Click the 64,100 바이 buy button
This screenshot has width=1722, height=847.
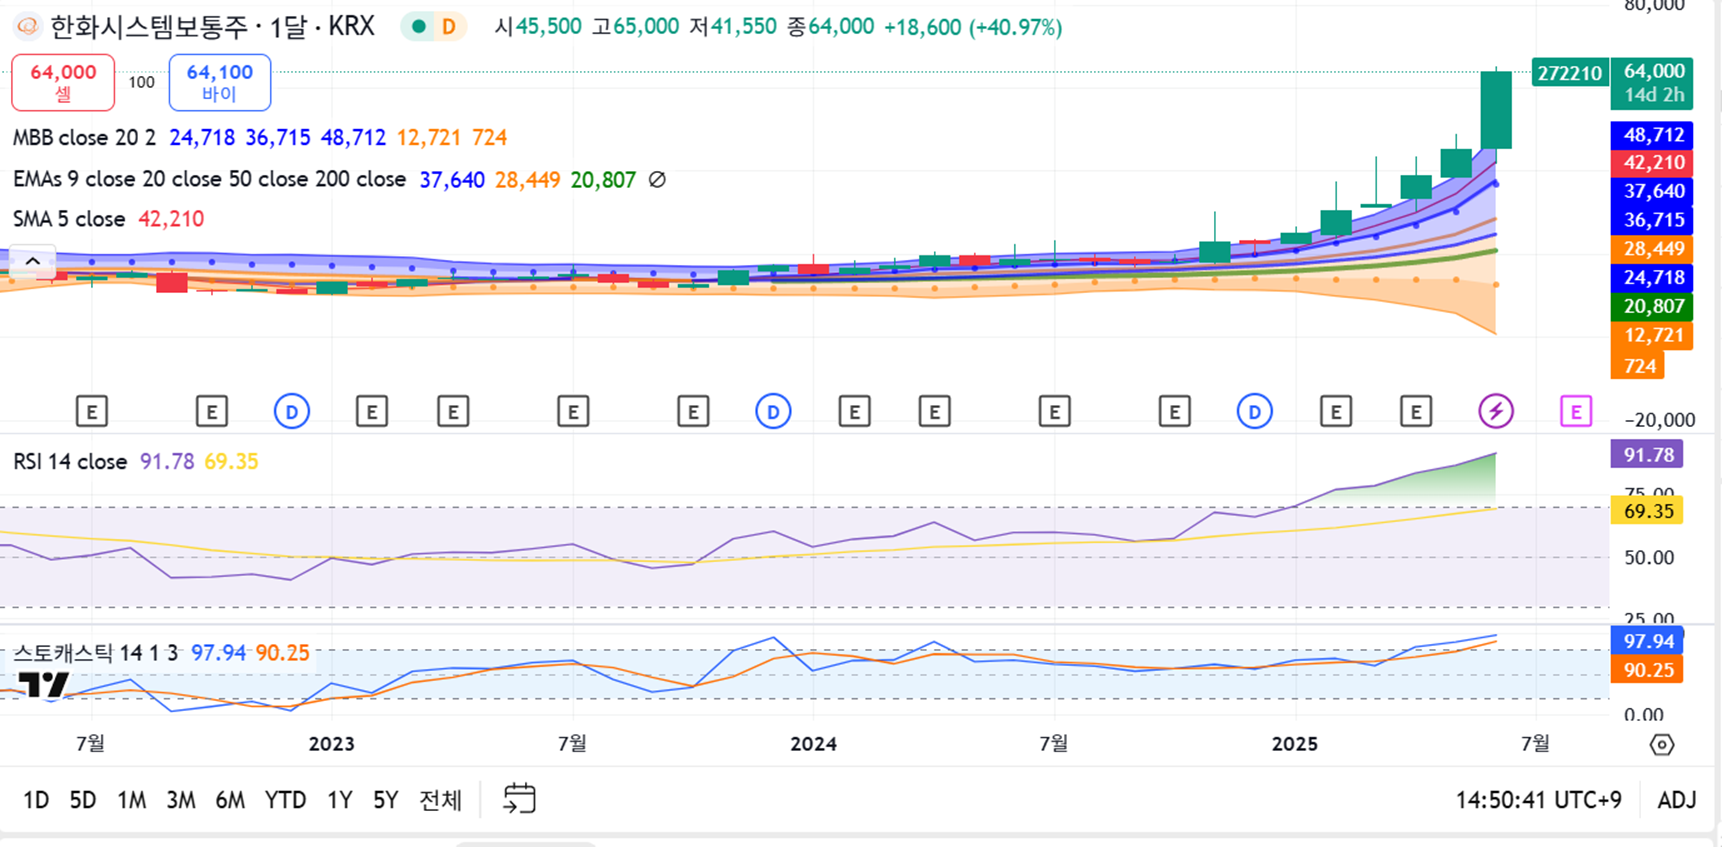coord(220,82)
